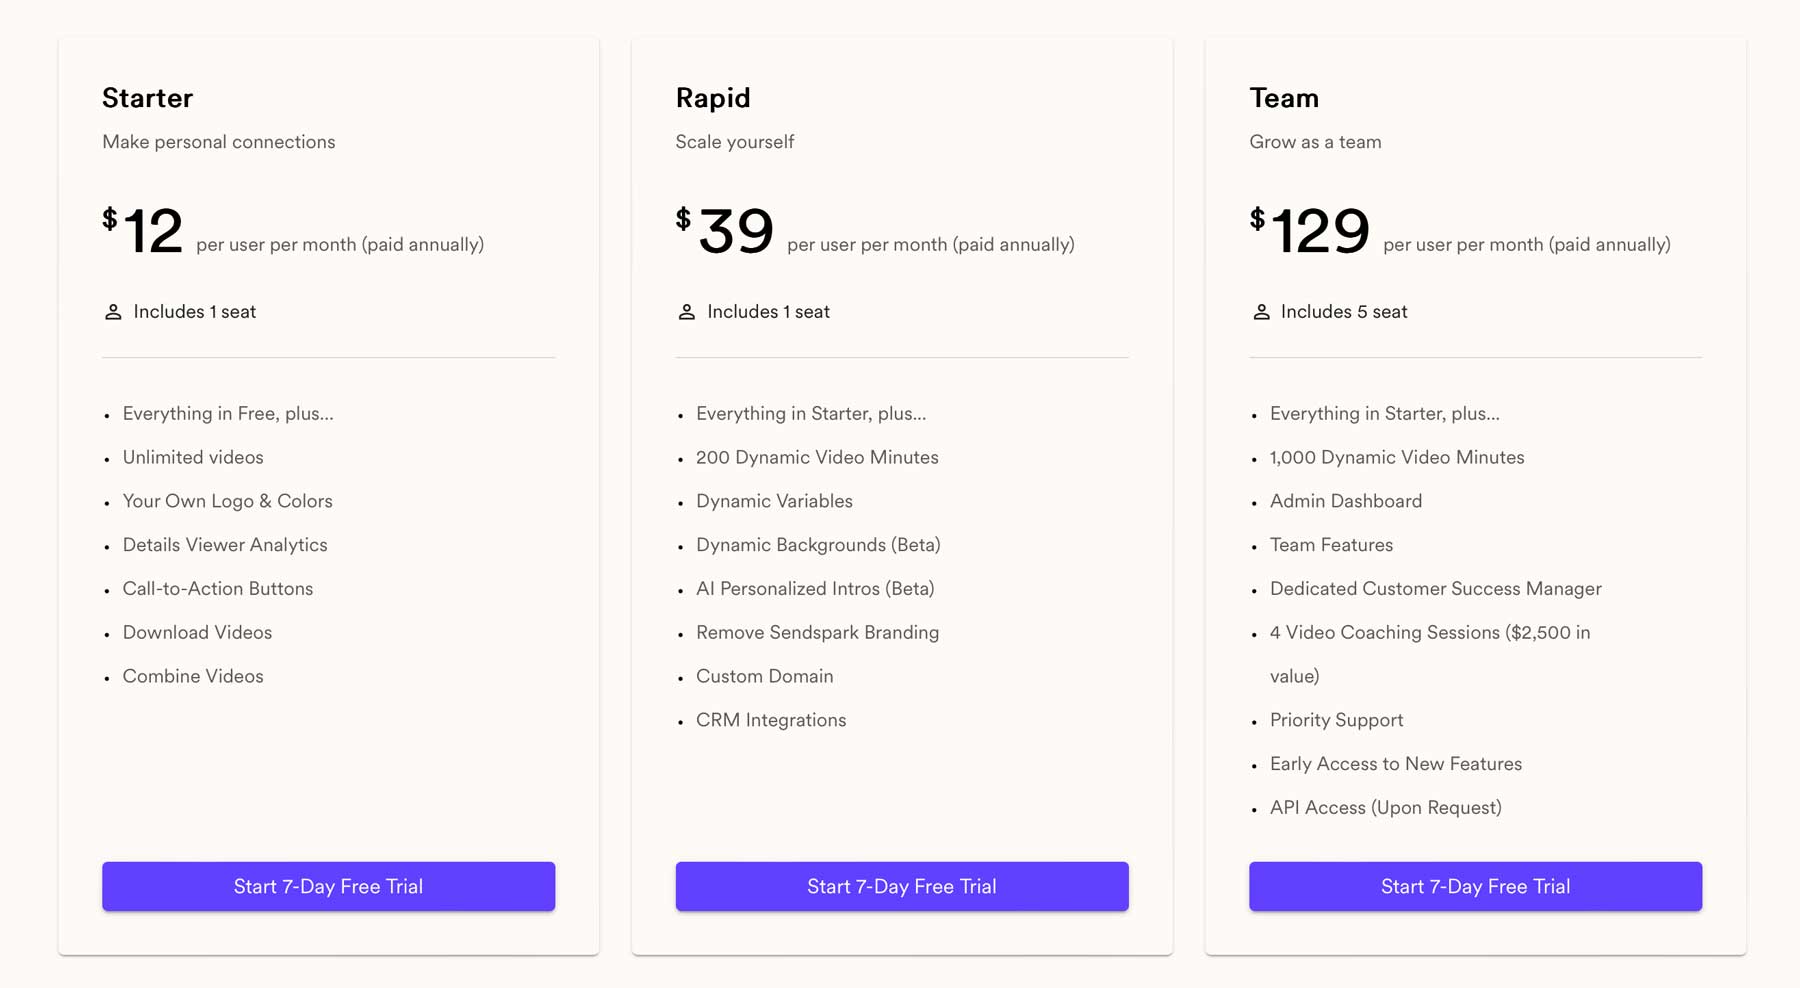This screenshot has height=988, width=1800.
Task: Click the Custom Domain feature item
Action: click(x=764, y=676)
